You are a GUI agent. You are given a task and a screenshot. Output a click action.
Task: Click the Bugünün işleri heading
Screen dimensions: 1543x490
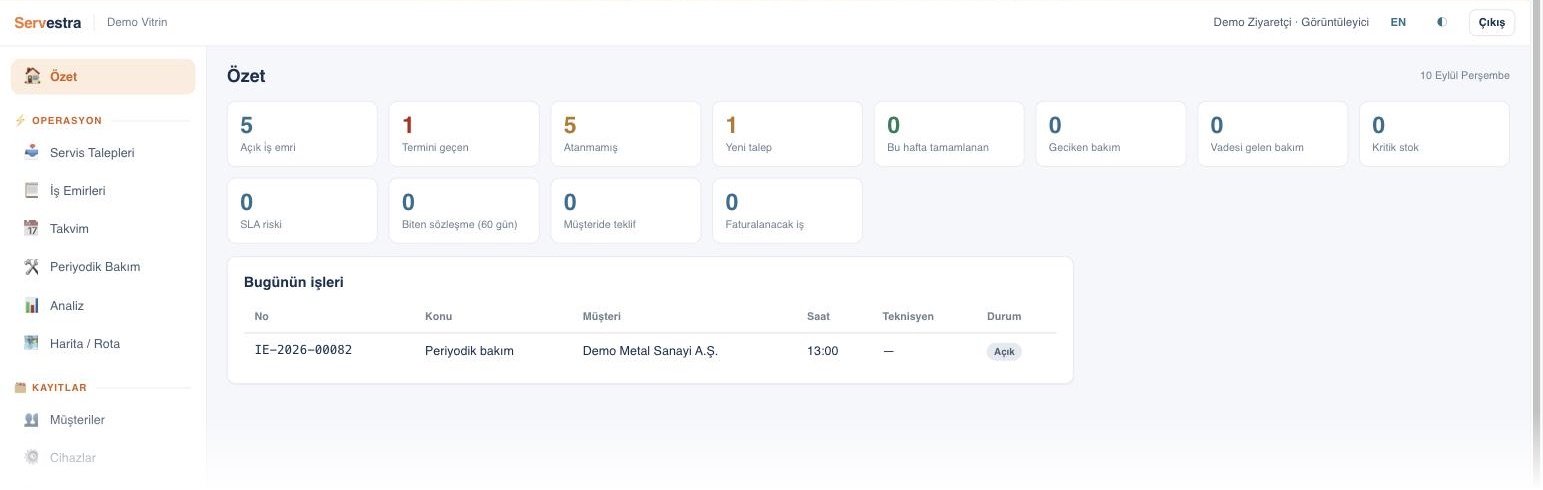tap(294, 282)
